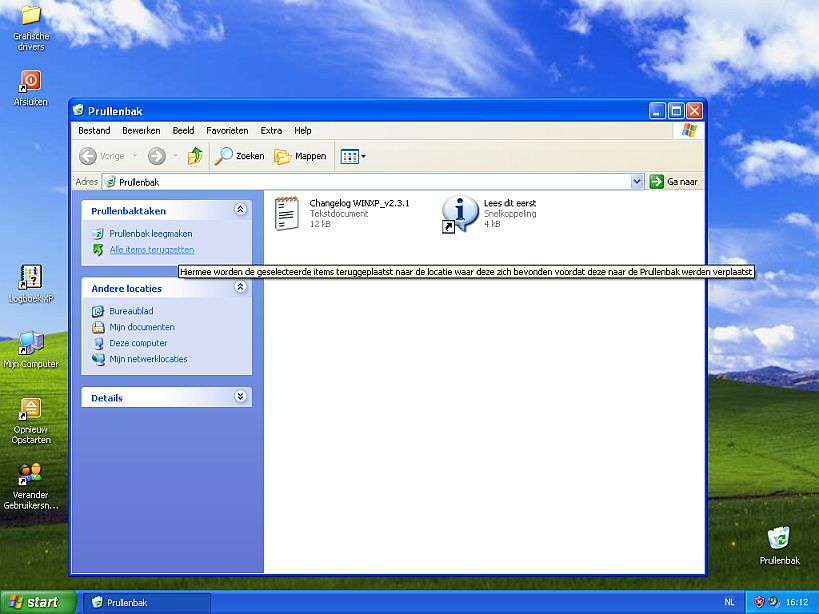Image resolution: width=819 pixels, height=614 pixels.
Task: Open the address bar dropdown
Action: click(637, 181)
